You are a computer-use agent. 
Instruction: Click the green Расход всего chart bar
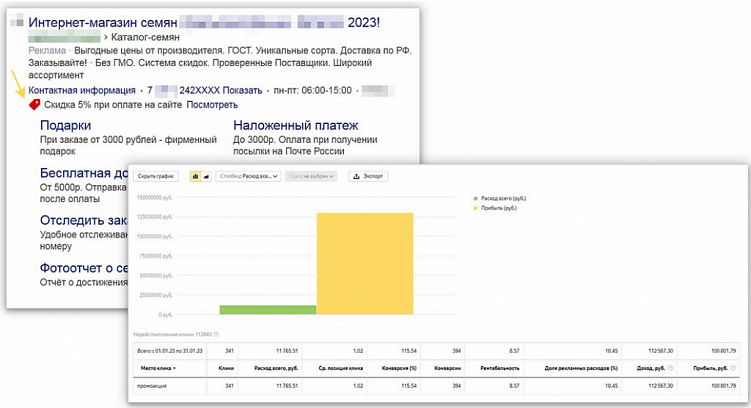(268, 310)
